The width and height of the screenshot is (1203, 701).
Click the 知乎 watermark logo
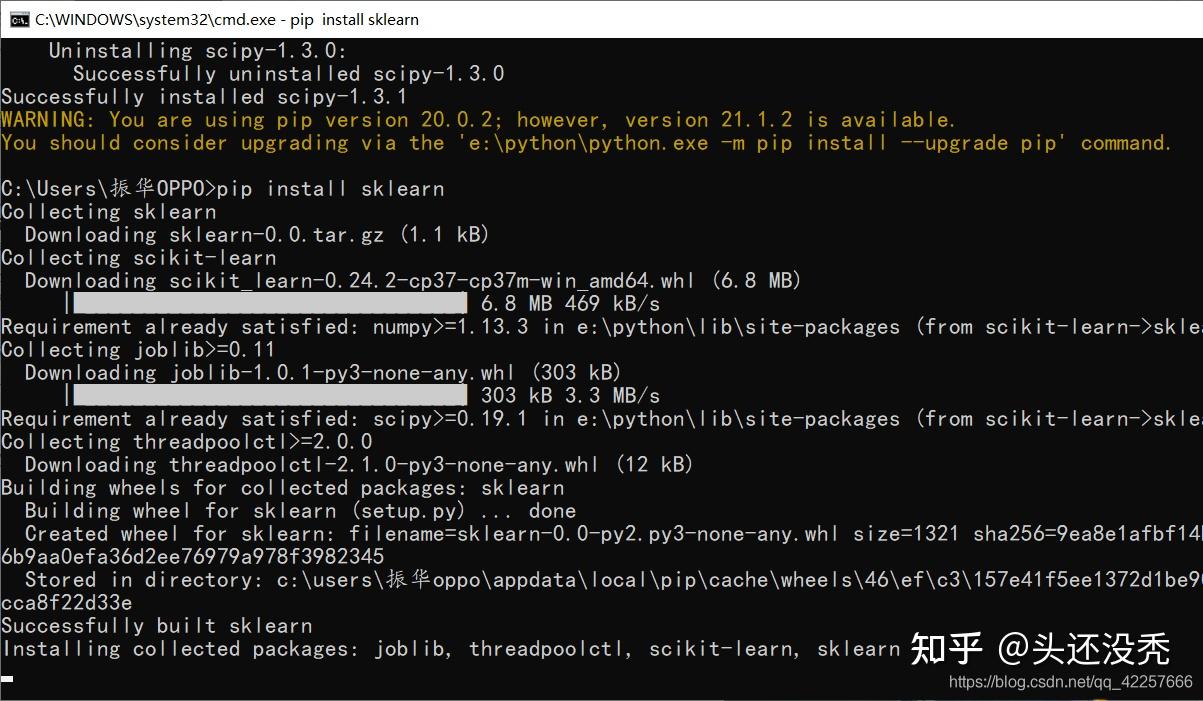point(947,650)
